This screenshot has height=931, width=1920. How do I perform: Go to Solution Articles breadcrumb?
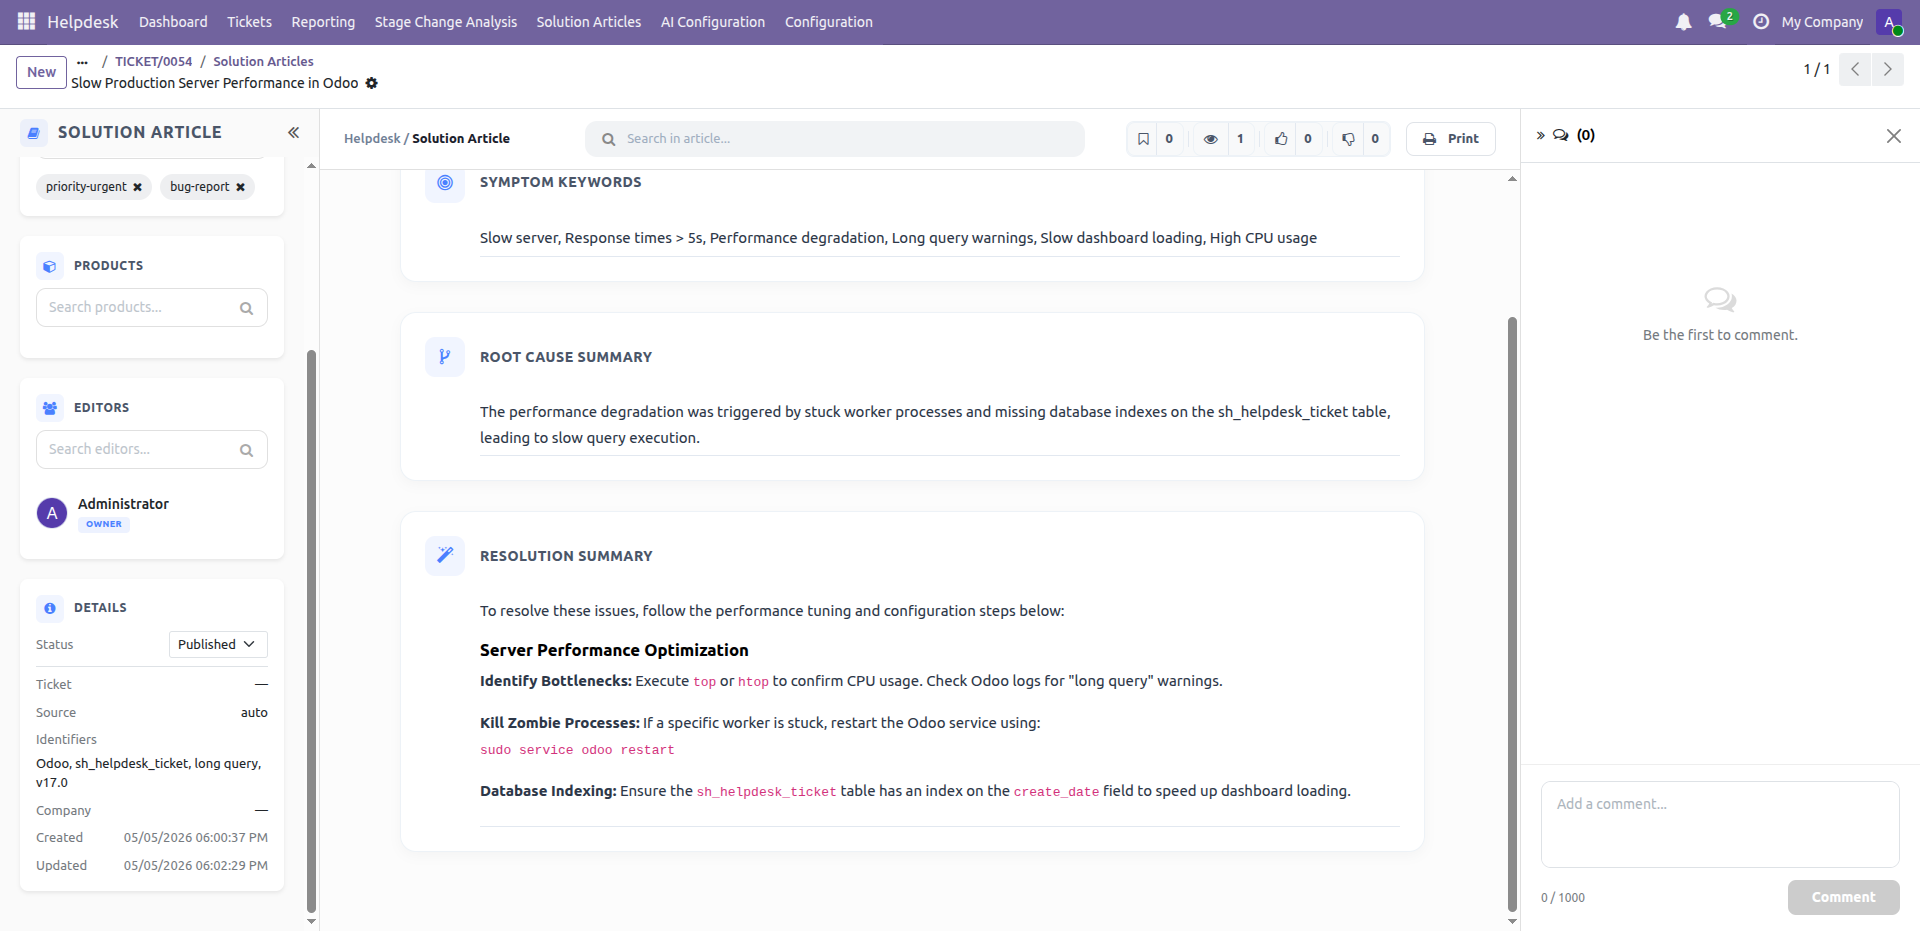click(x=263, y=62)
